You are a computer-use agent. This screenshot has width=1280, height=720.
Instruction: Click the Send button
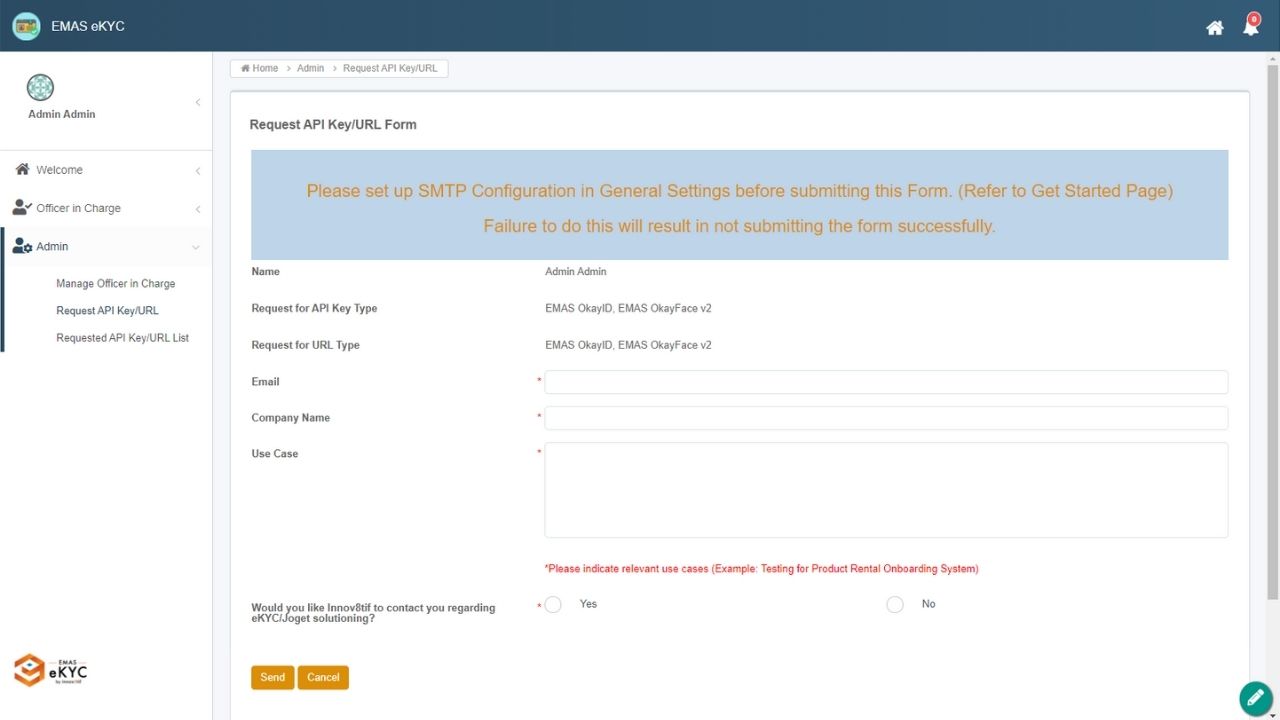click(x=272, y=677)
